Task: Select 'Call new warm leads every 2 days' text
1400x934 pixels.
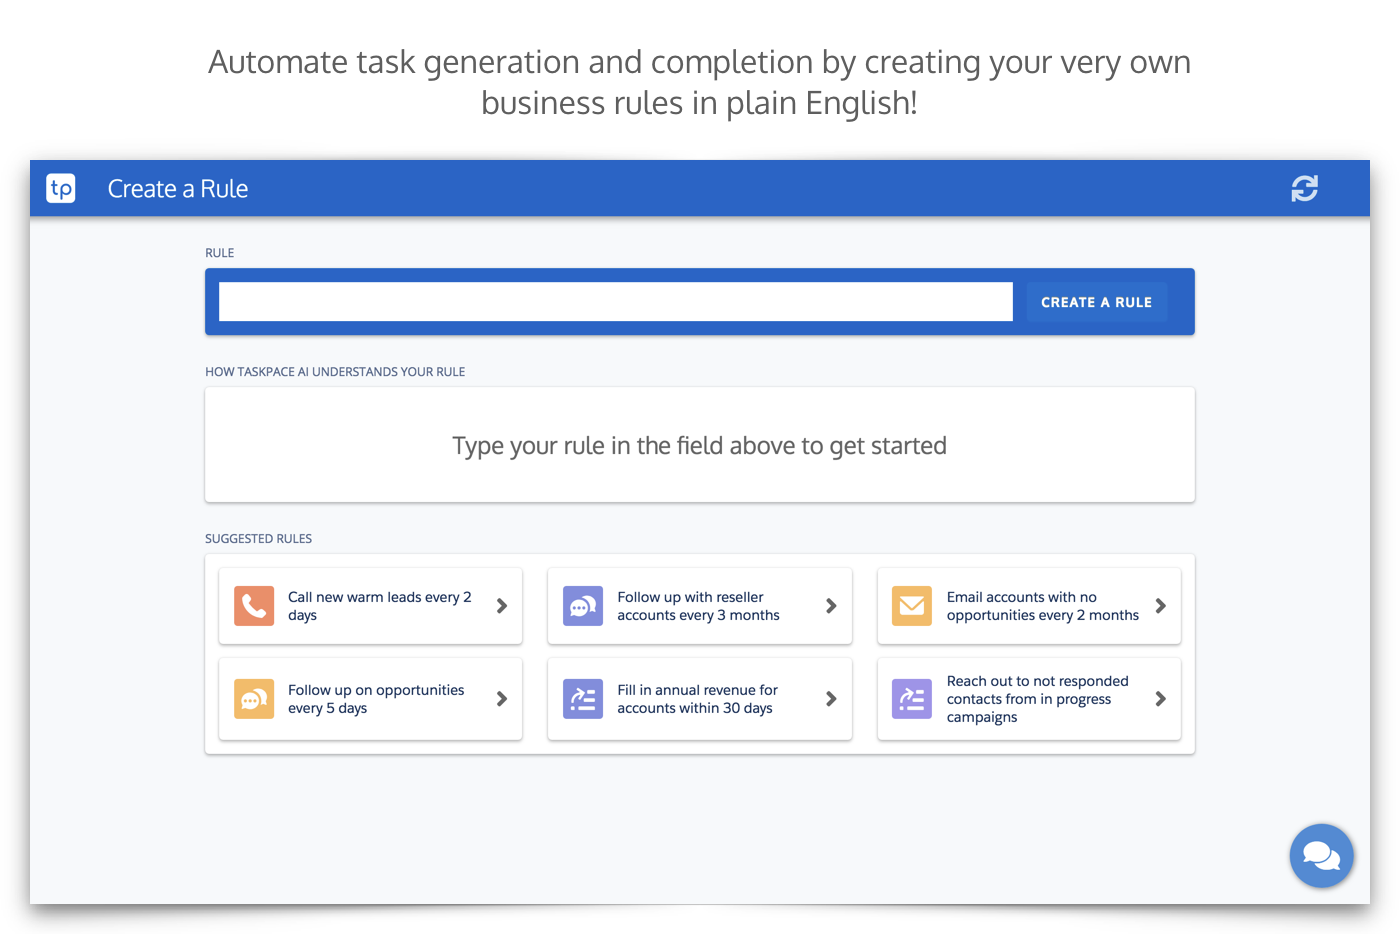Action: (379, 606)
